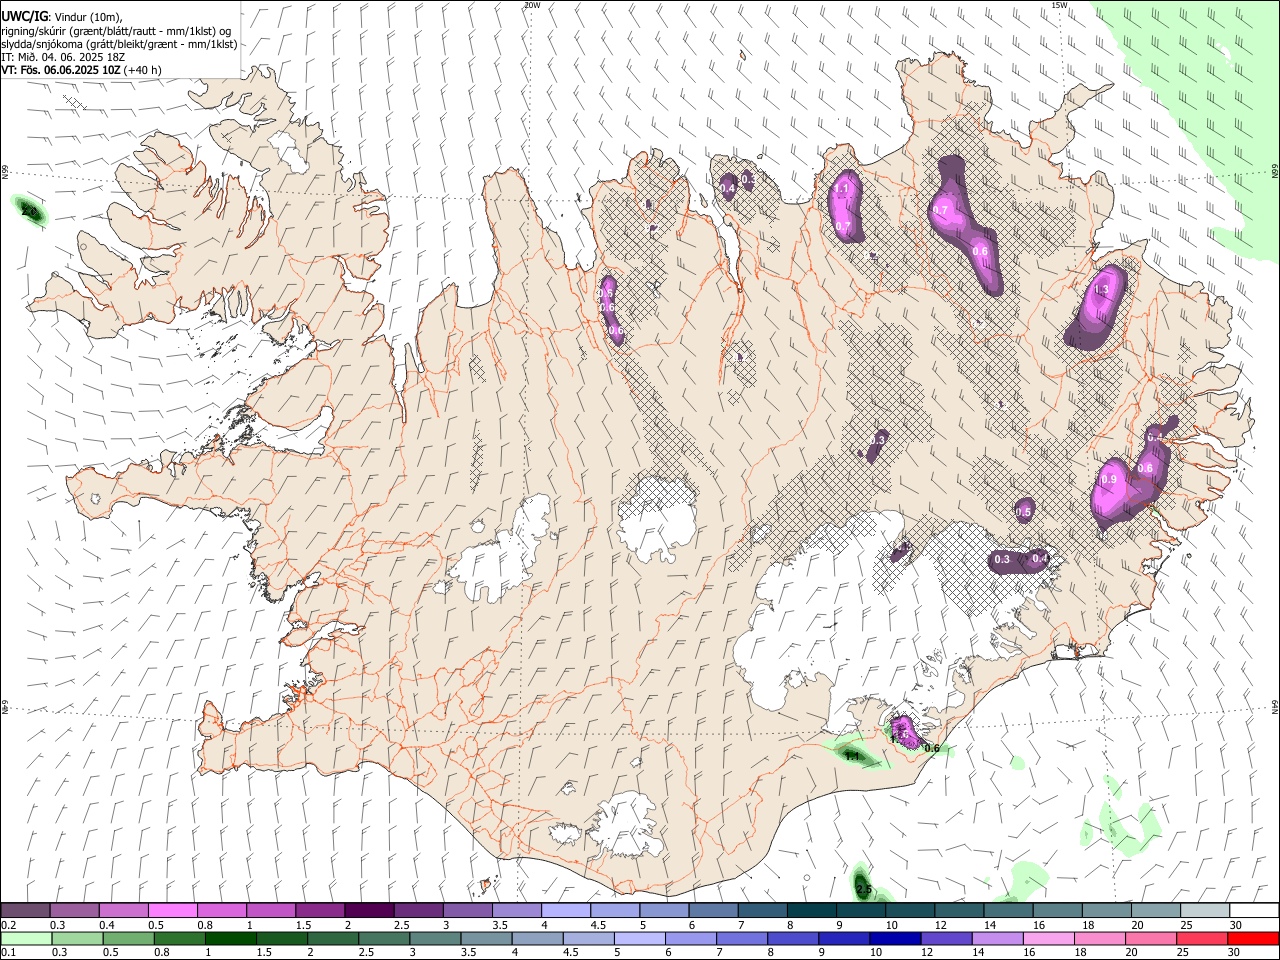This screenshot has width=1280, height=960.
Task: Select the white final swatch of the upper scale
Action: click(x=1254, y=910)
